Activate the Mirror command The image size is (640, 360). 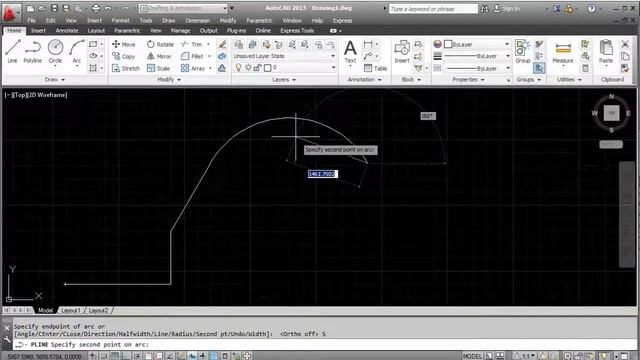159,56
